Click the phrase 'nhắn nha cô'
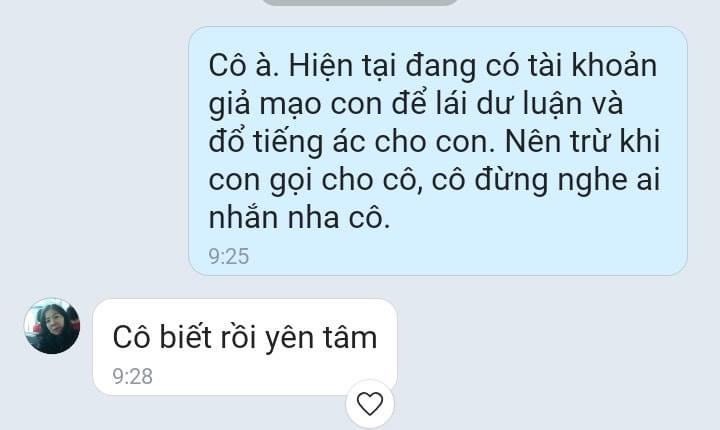The height and width of the screenshot is (430, 720). coord(298,217)
